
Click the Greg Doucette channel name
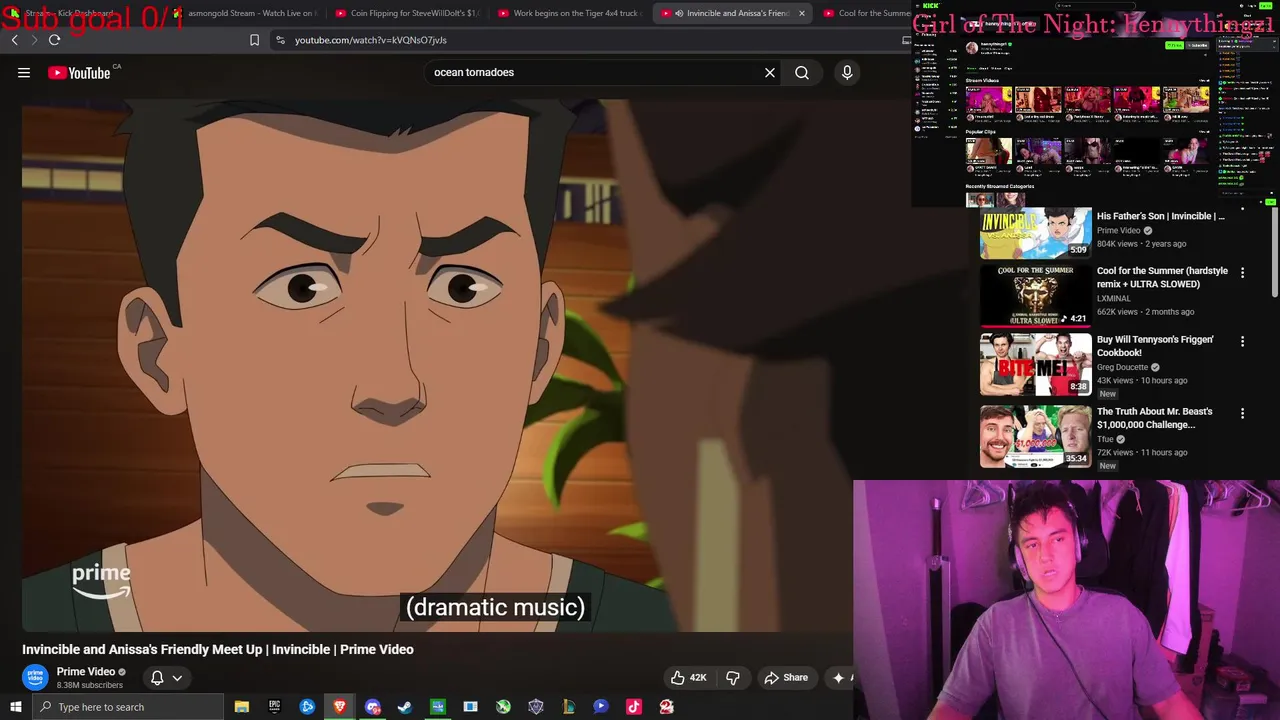(x=1122, y=367)
